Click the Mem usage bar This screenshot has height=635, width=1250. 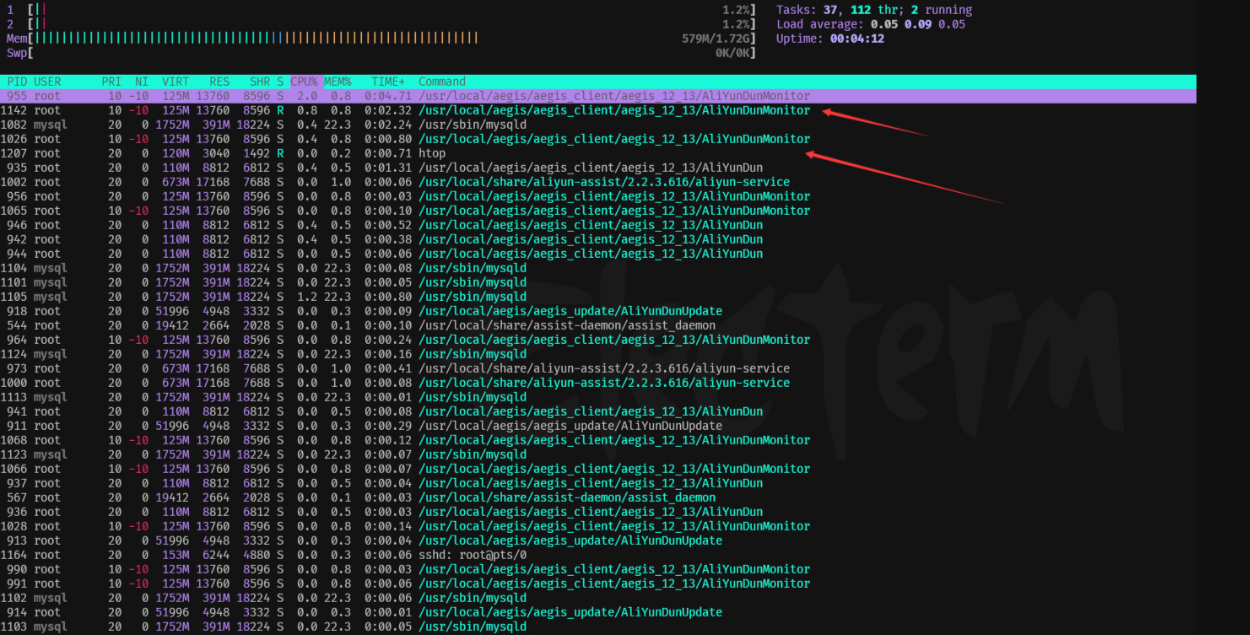coord(380,38)
